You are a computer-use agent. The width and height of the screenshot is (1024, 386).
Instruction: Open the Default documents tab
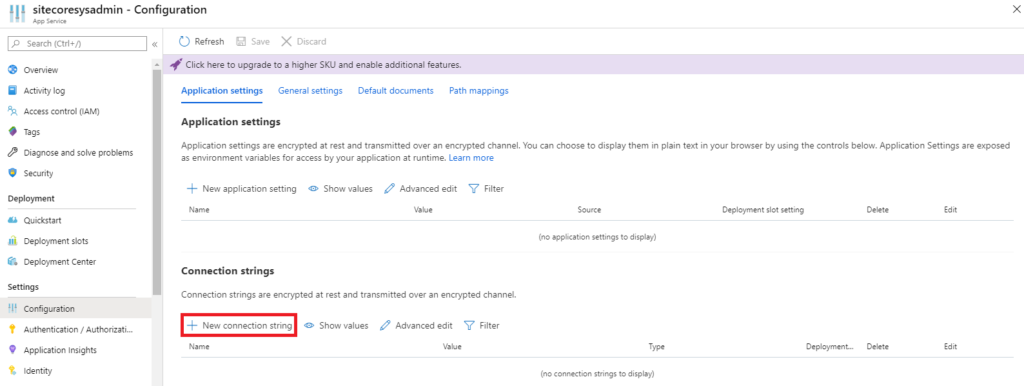point(396,91)
